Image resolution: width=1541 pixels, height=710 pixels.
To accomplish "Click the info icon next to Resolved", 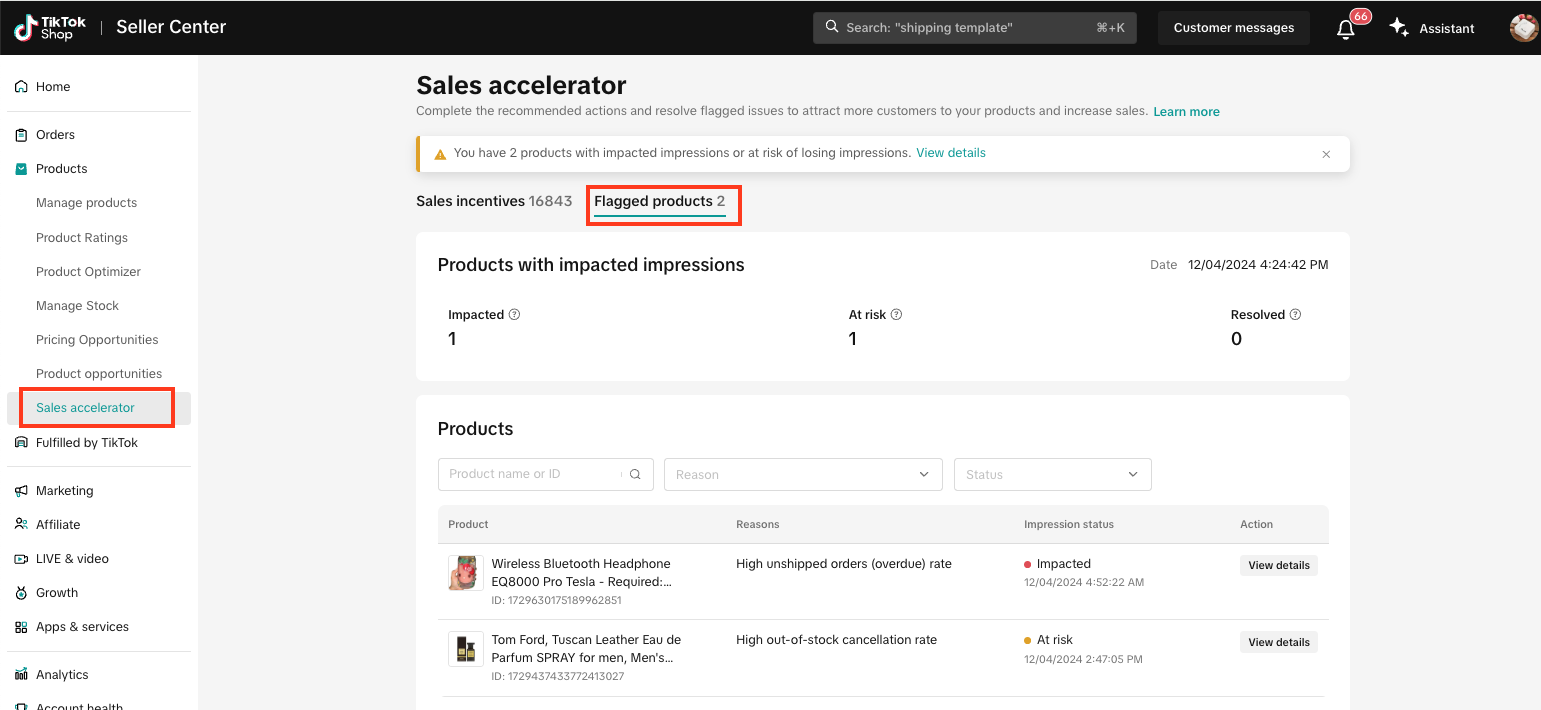I will (1295, 314).
